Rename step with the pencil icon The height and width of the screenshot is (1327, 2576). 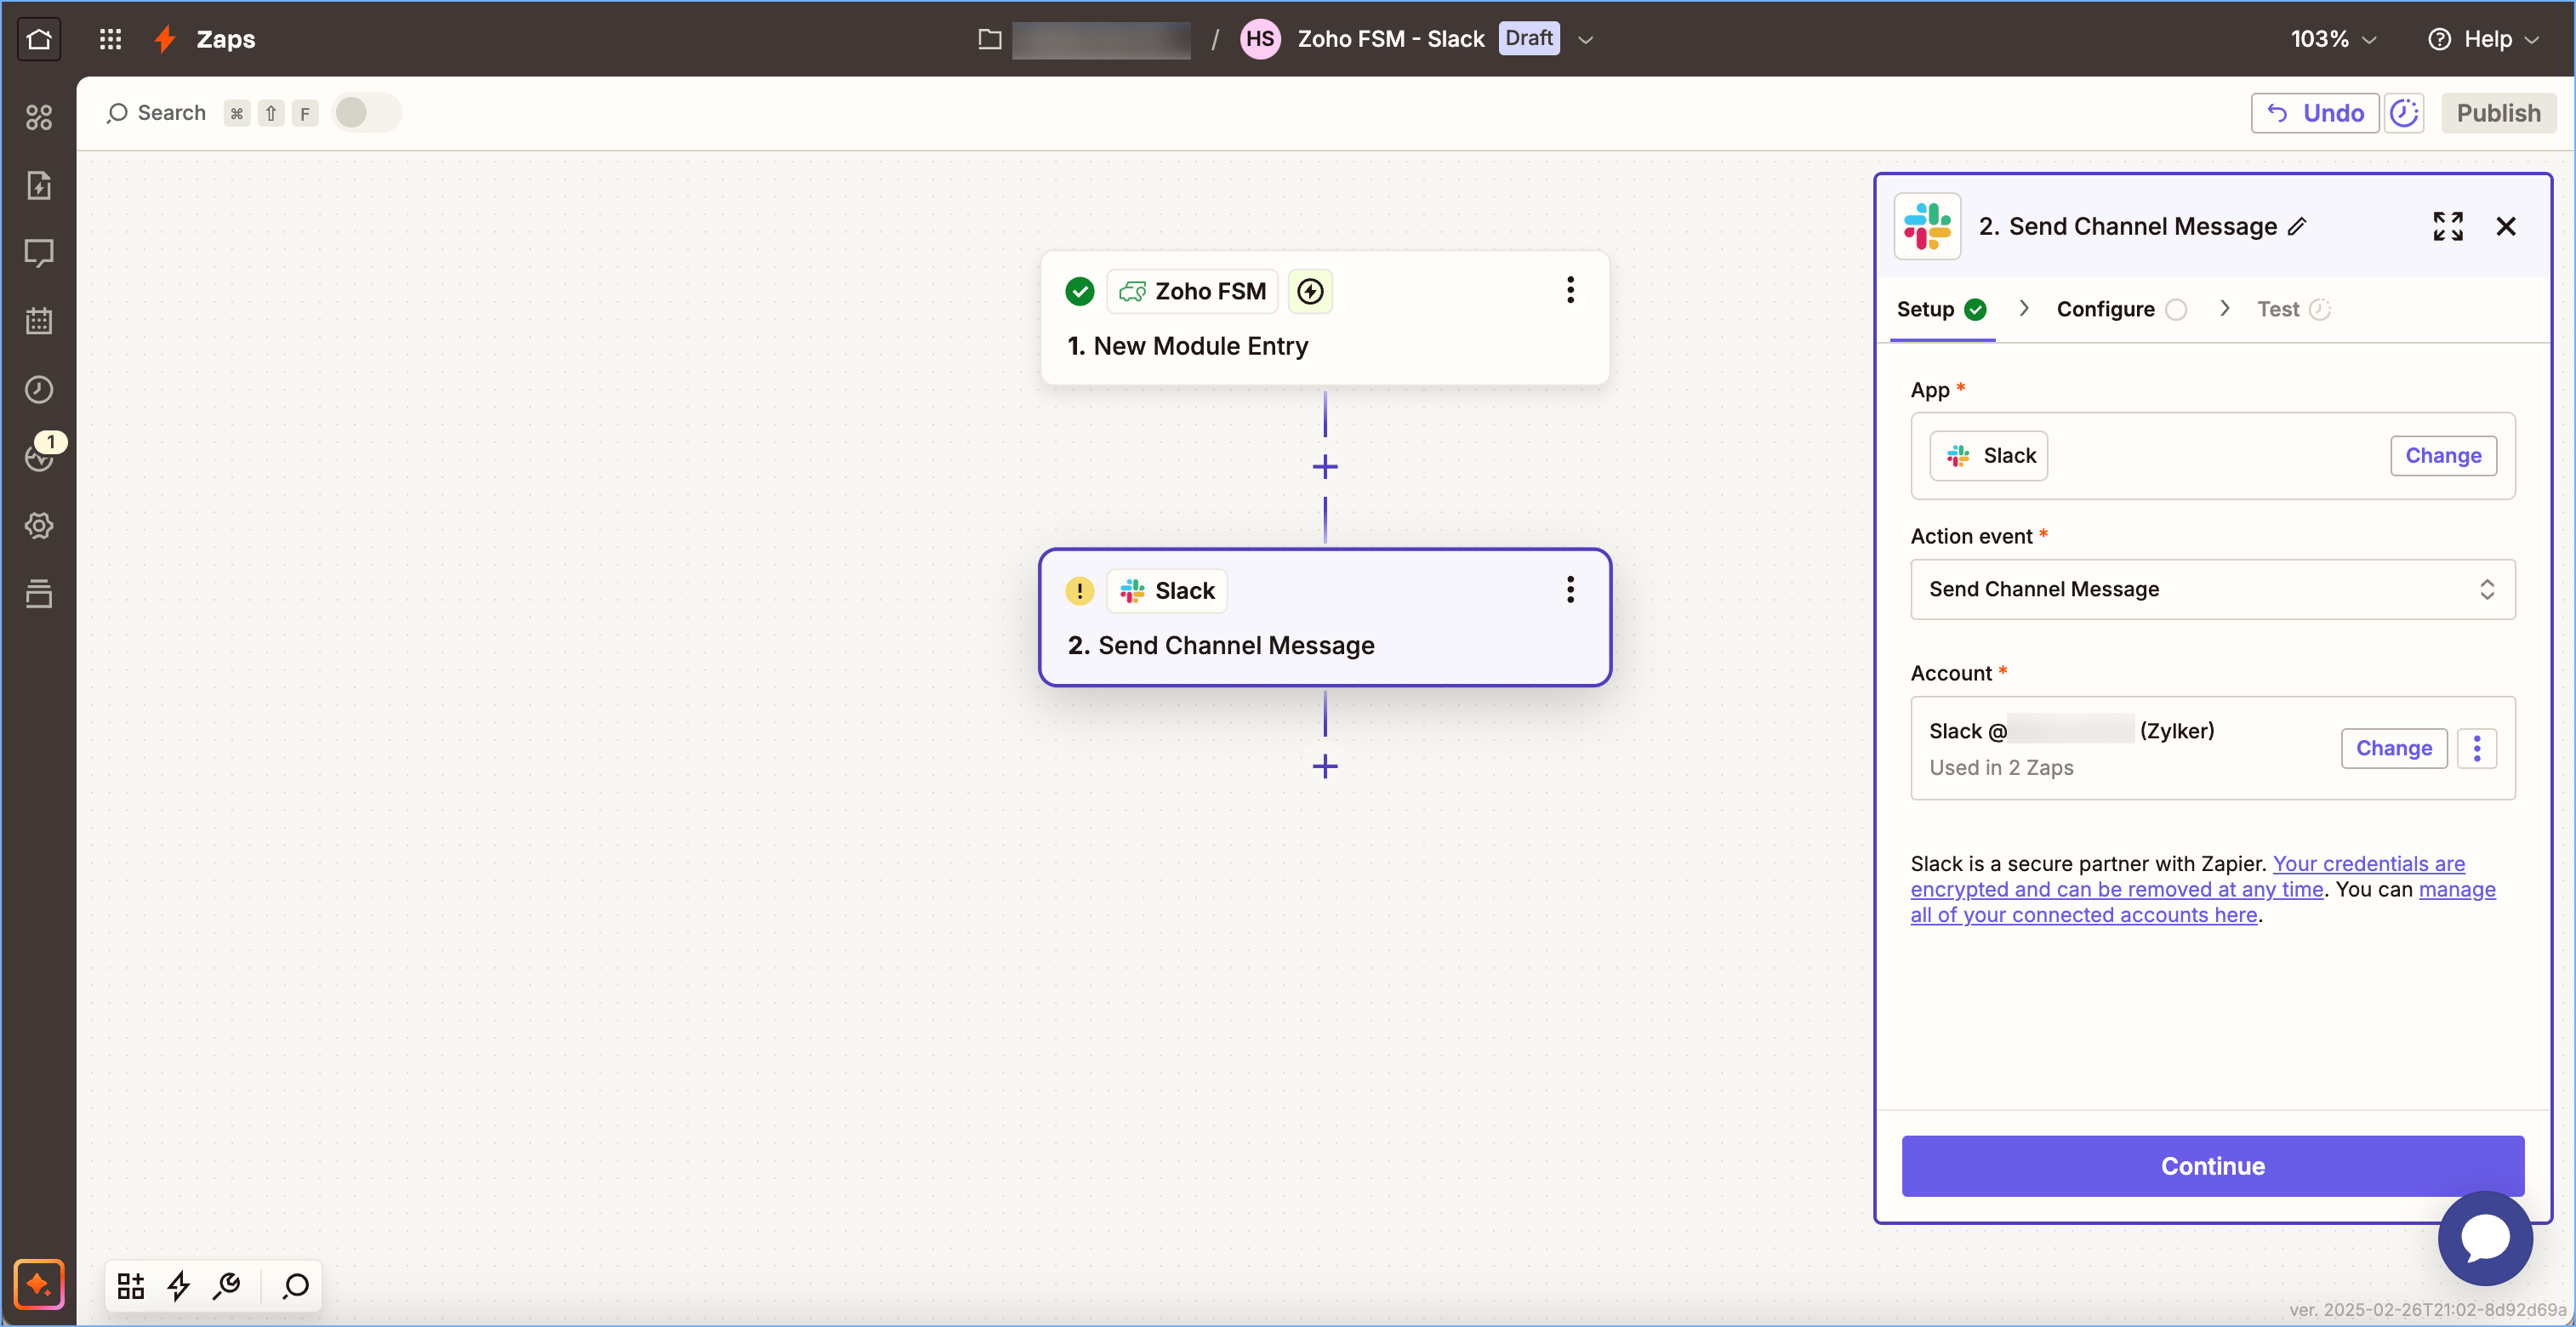pyautogui.click(x=2298, y=226)
